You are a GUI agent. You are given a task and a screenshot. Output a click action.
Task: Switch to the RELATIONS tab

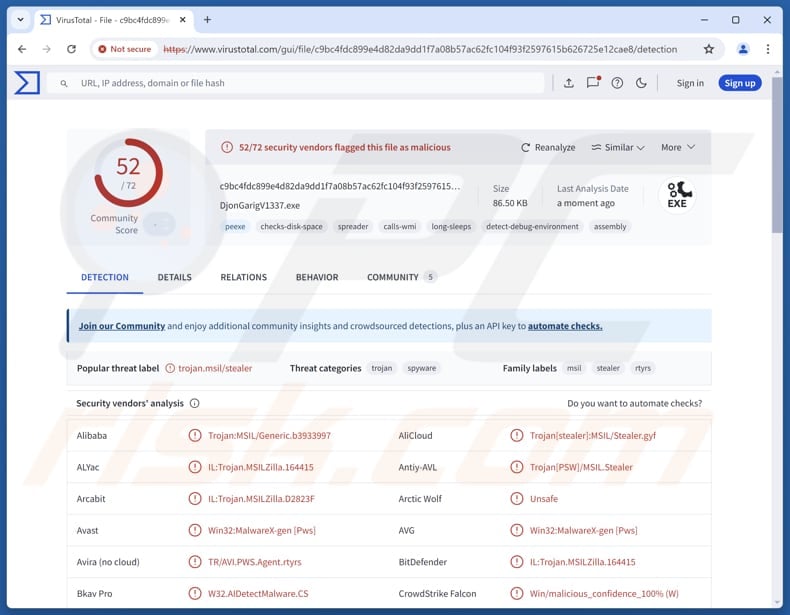click(x=243, y=277)
